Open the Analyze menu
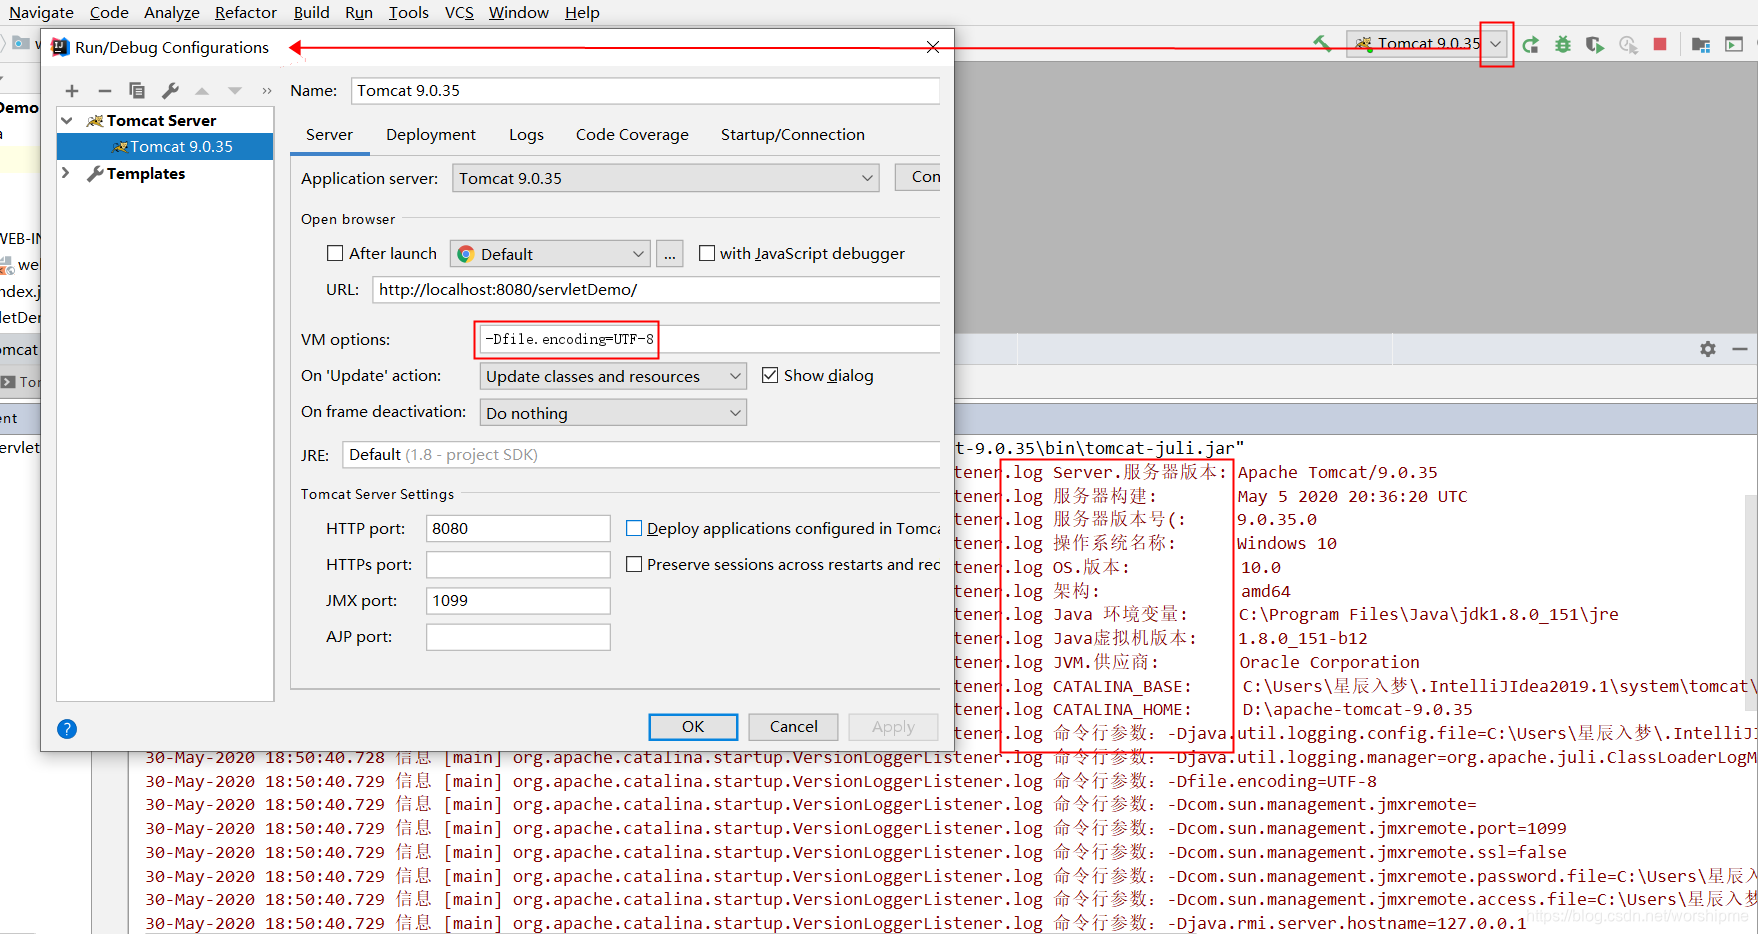The height and width of the screenshot is (934, 1758). pos(172,12)
